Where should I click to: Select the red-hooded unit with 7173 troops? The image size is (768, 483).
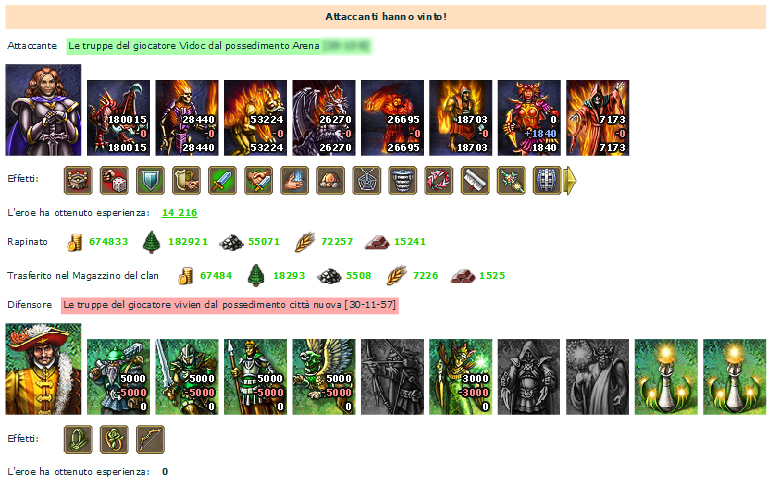598,118
